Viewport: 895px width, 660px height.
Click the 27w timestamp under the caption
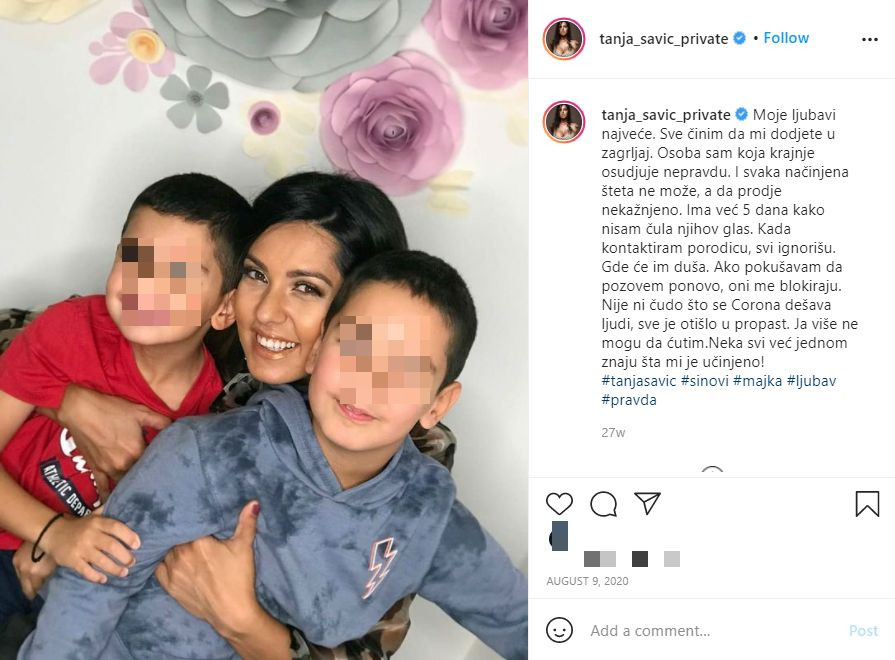tap(613, 433)
